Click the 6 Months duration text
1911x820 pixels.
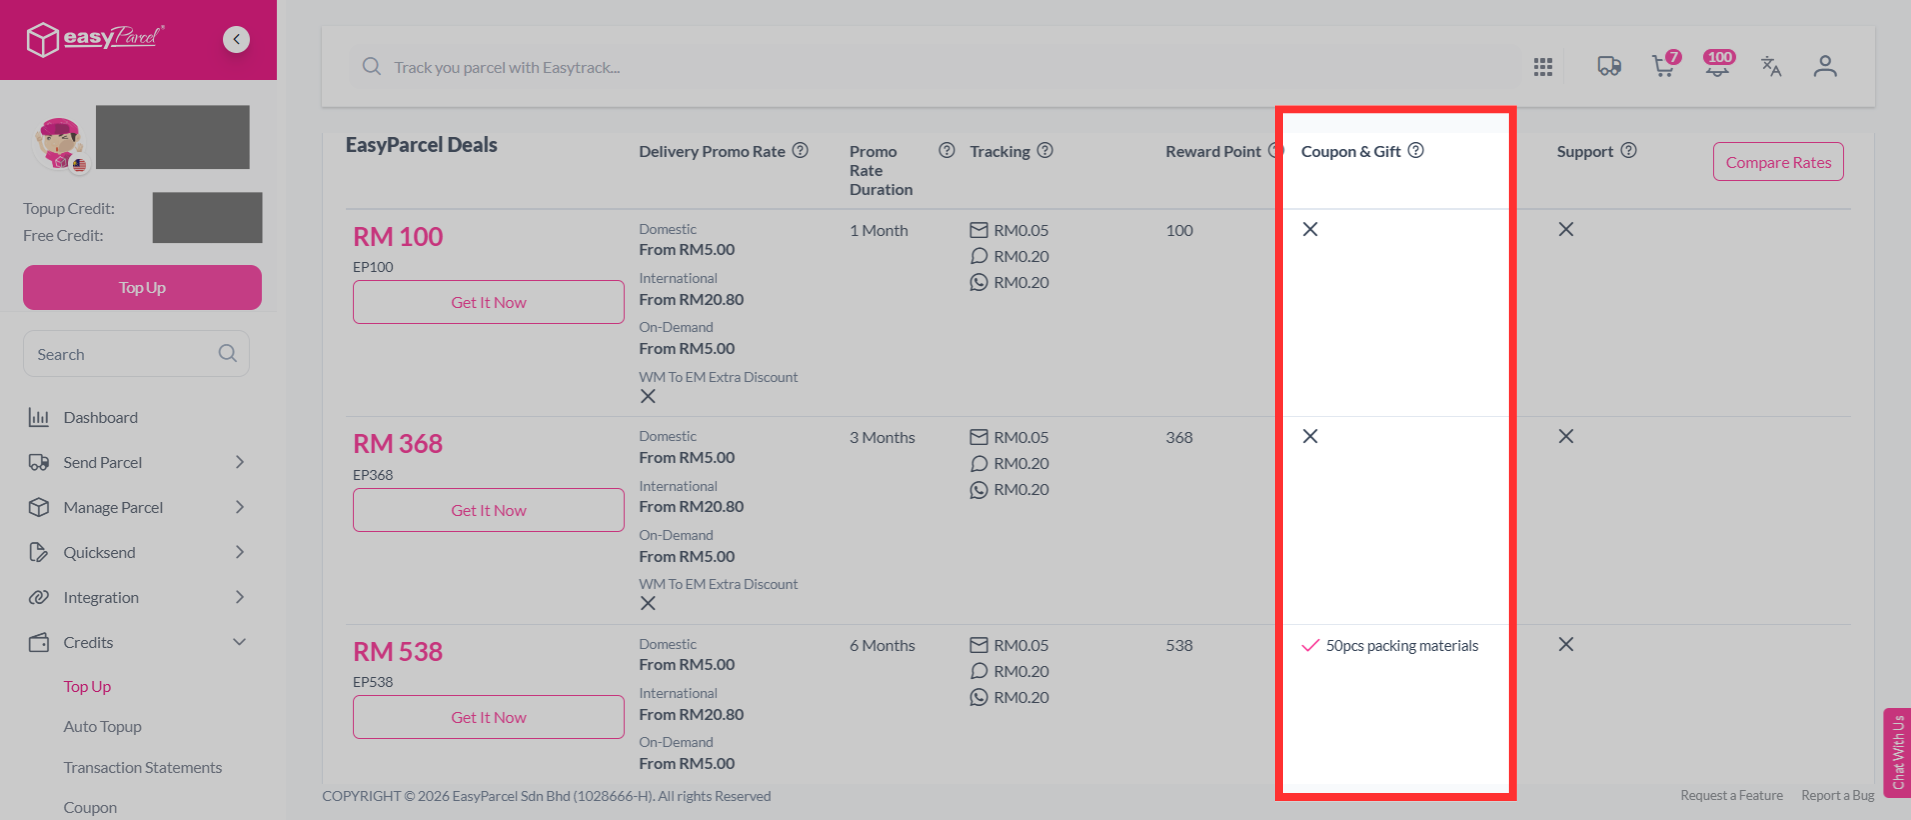point(882,646)
